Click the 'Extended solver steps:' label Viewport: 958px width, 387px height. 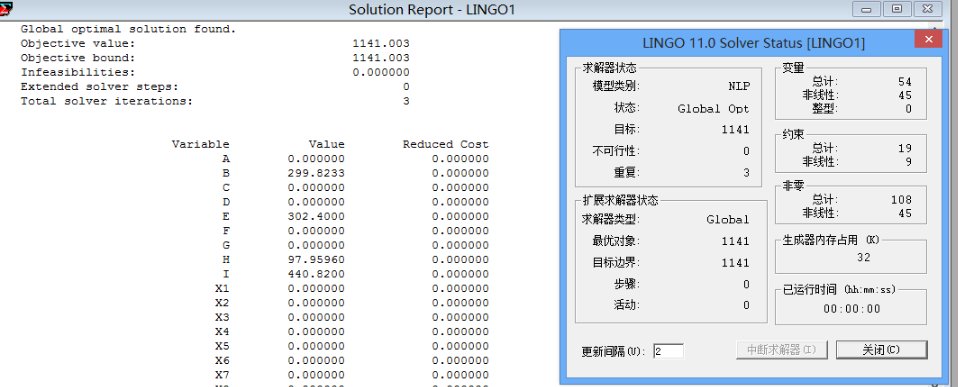(100, 87)
